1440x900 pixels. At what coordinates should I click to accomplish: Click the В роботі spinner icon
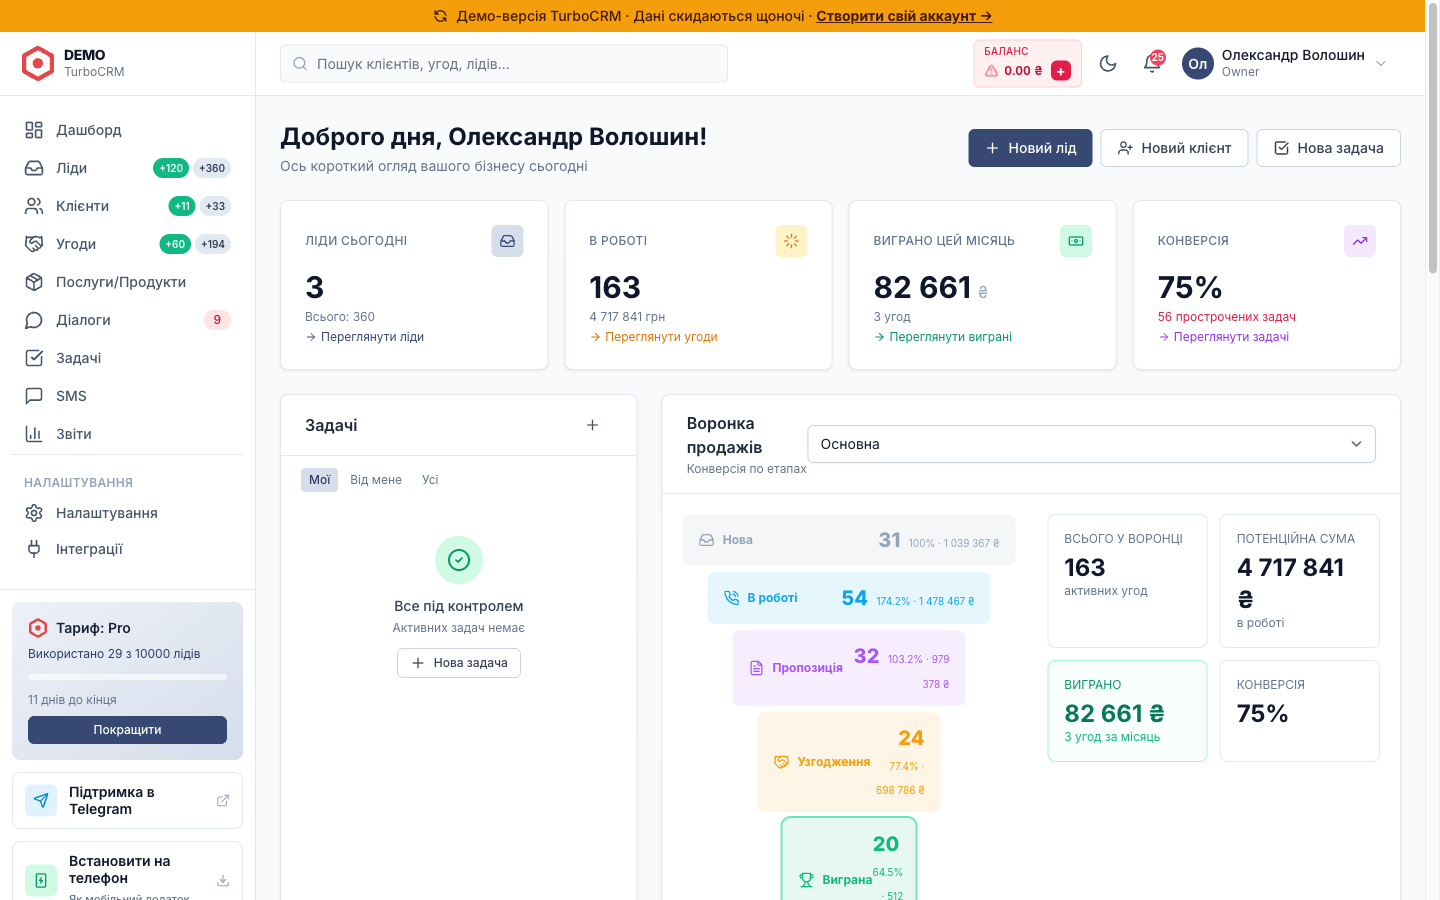[x=792, y=241]
